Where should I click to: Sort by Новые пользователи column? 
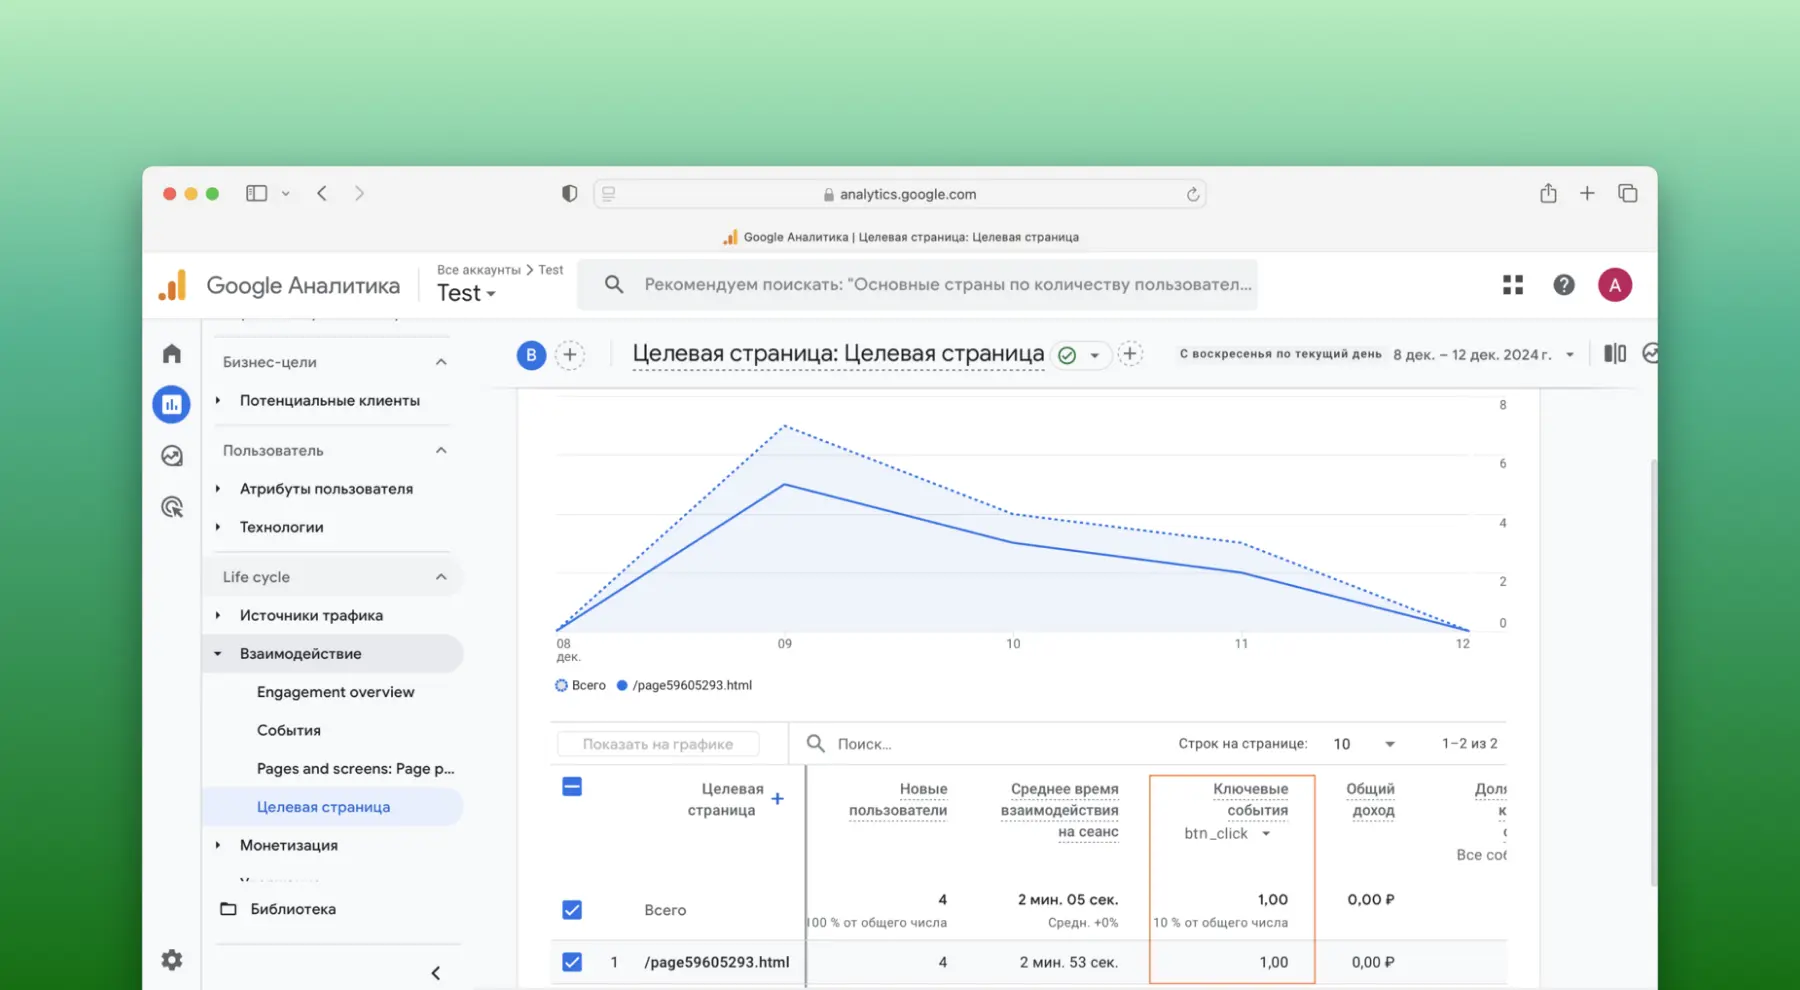tap(898, 800)
